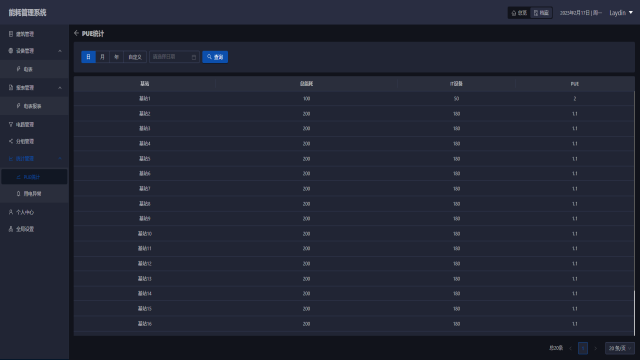Click the PUE column header
Viewport: 640px width, 360px height.
pos(575,84)
